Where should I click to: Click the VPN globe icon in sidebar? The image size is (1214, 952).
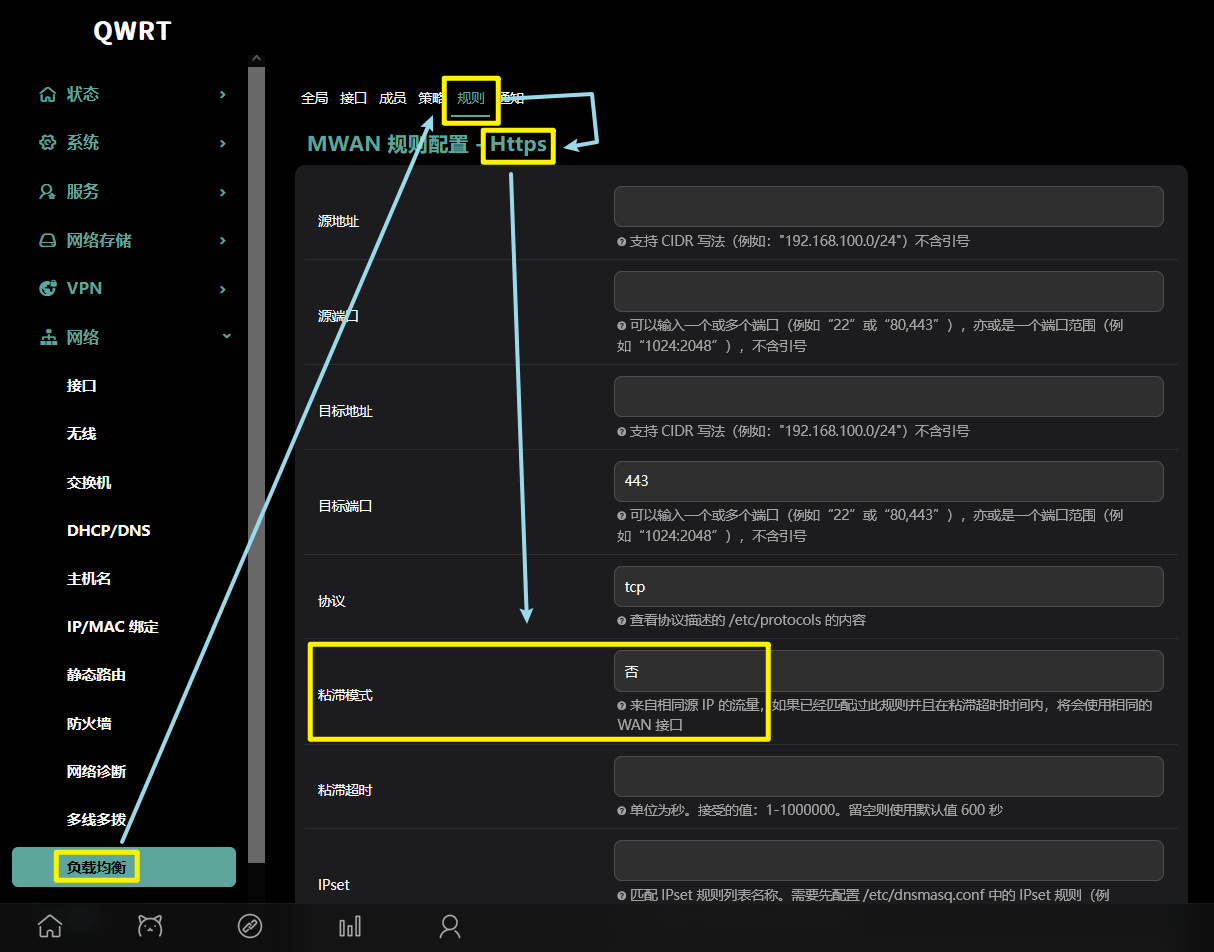coord(47,288)
